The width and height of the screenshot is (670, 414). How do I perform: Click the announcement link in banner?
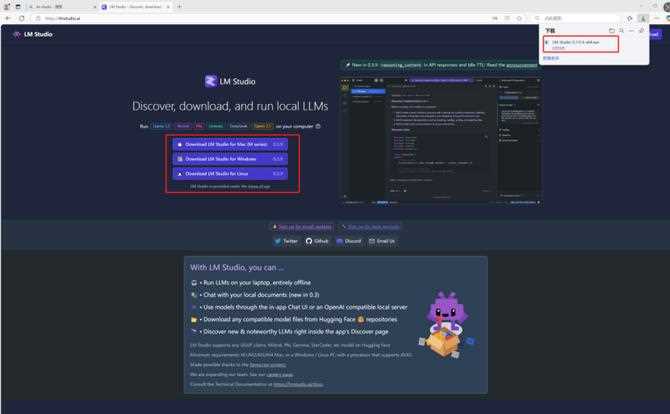coord(522,65)
